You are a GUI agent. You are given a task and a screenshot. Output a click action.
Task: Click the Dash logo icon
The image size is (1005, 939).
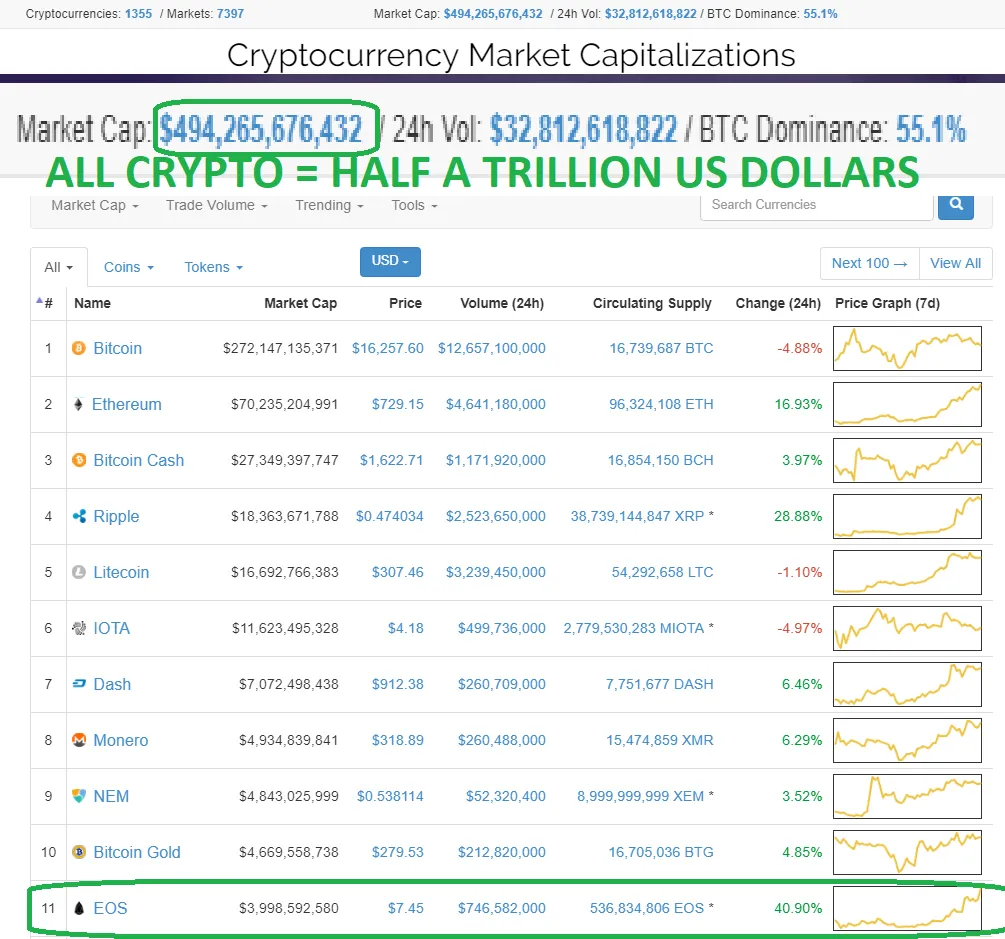pyautogui.click(x=79, y=684)
